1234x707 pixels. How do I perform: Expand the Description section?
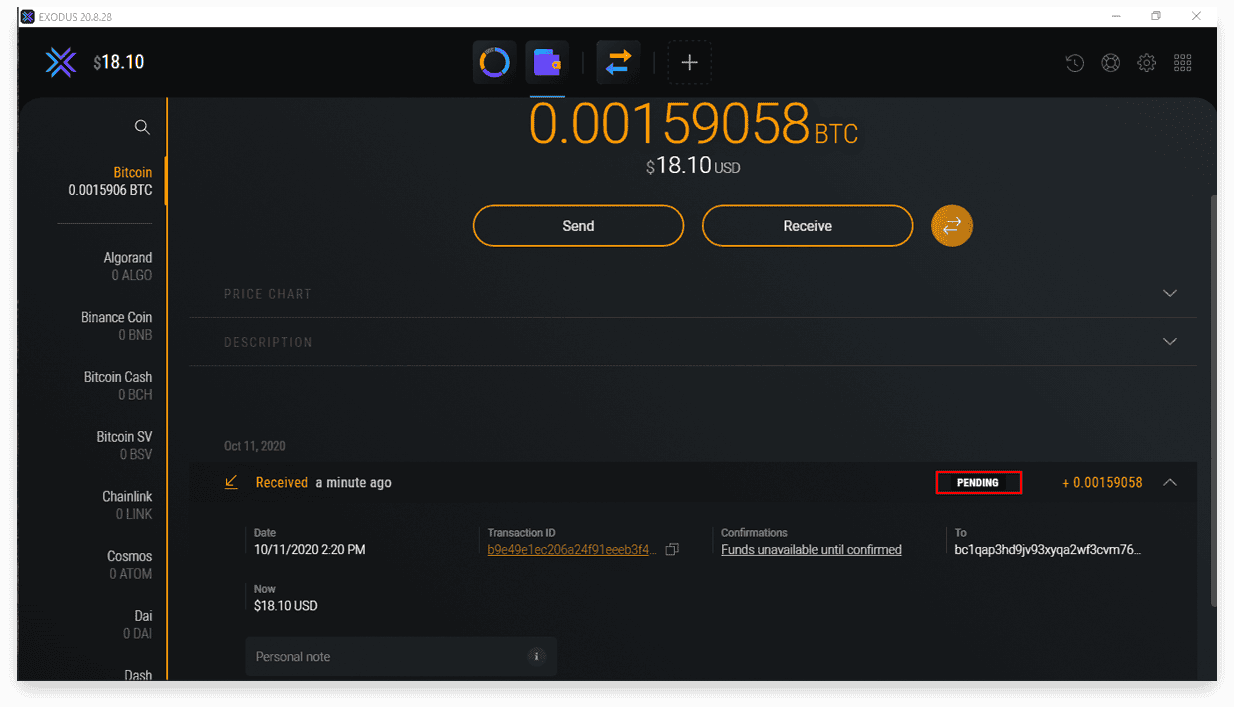click(692, 342)
